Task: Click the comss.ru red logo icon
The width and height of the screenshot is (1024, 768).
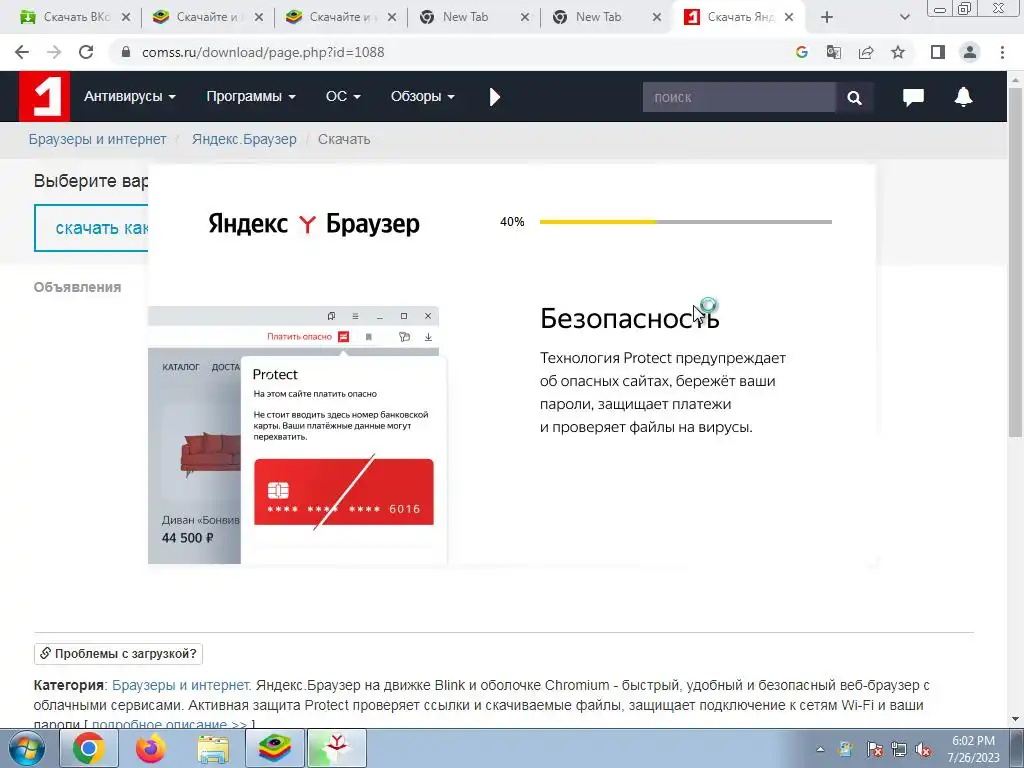Action: pos(44,97)
